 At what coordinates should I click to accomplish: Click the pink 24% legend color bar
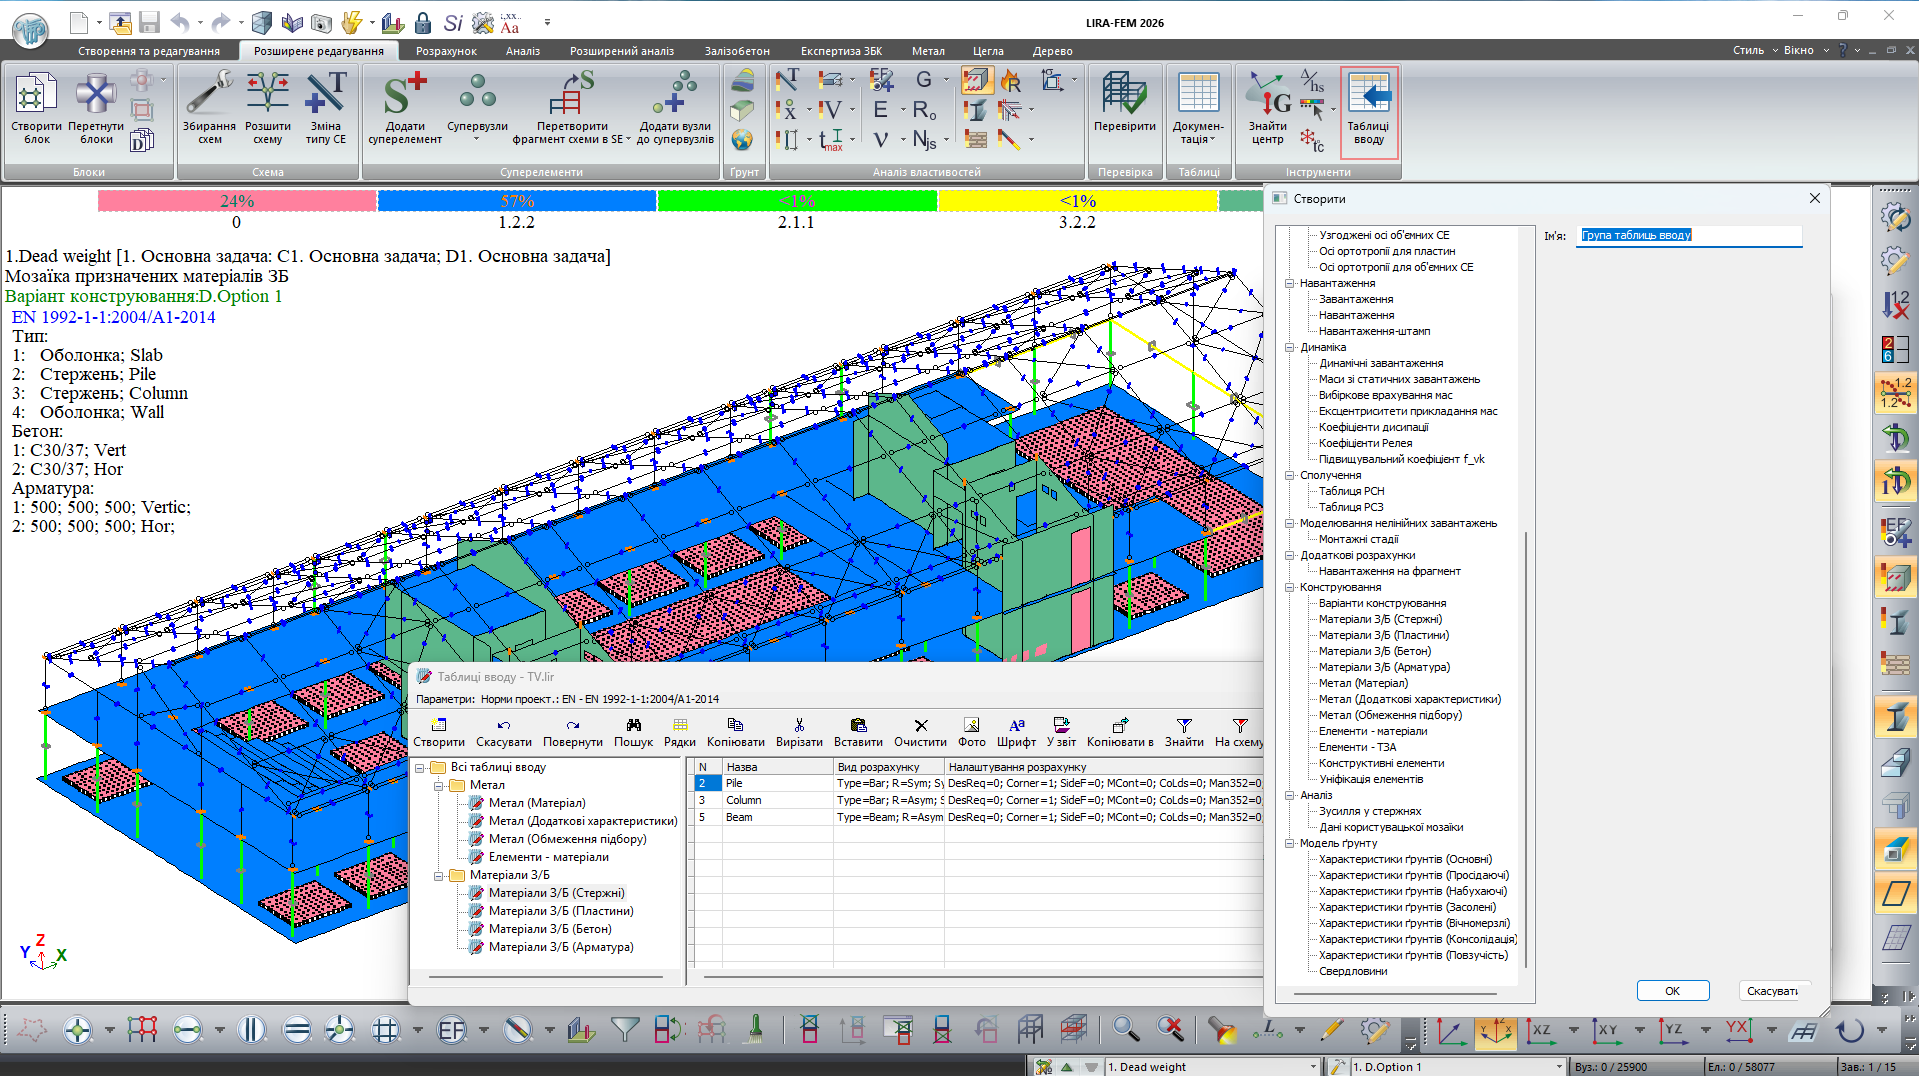click(237, 201)
